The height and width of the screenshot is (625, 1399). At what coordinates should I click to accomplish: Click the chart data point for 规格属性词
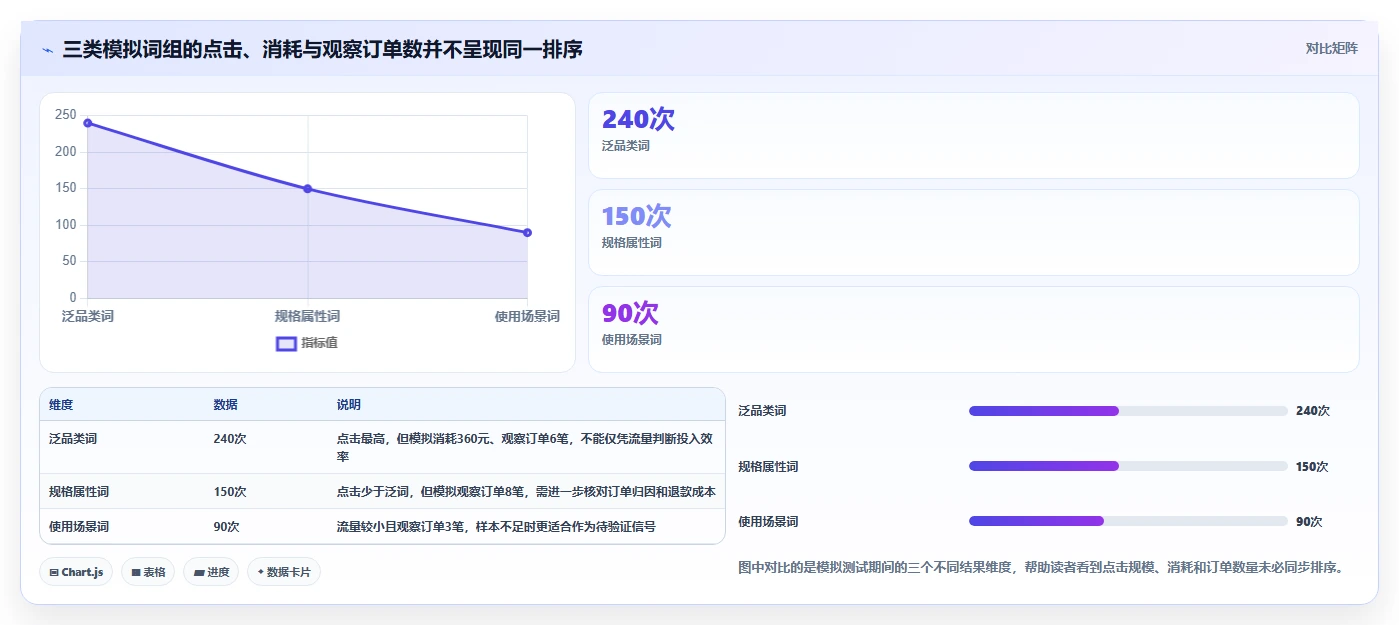(308, 189)
